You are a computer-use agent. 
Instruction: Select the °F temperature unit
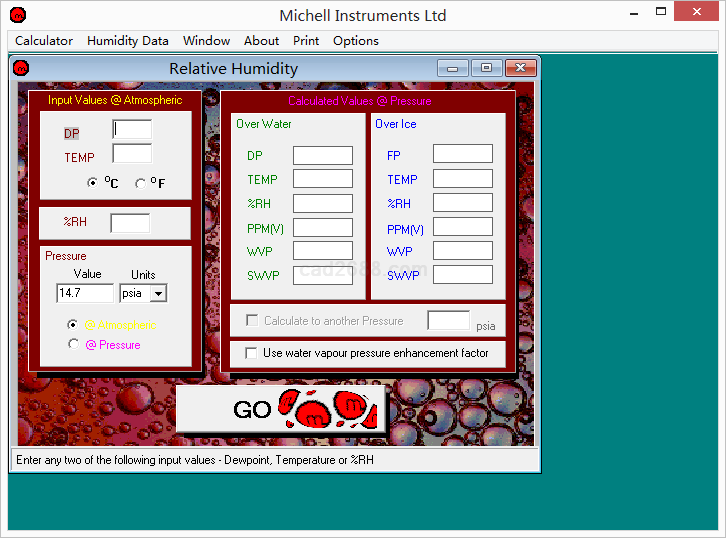(140, 183)
